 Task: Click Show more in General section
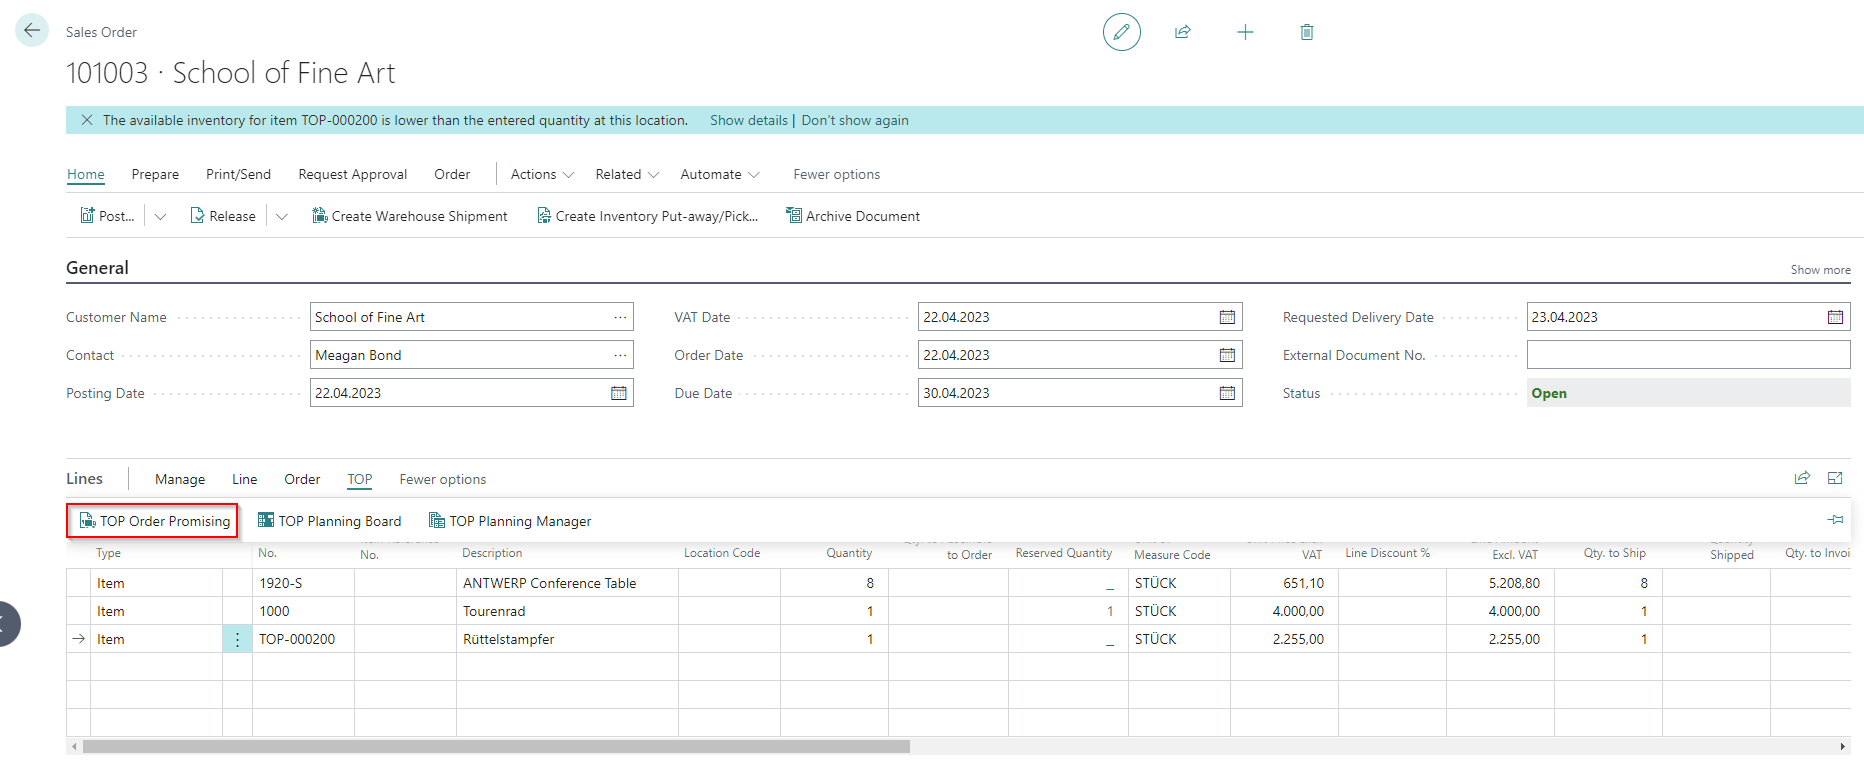(x=1820, y=270)
